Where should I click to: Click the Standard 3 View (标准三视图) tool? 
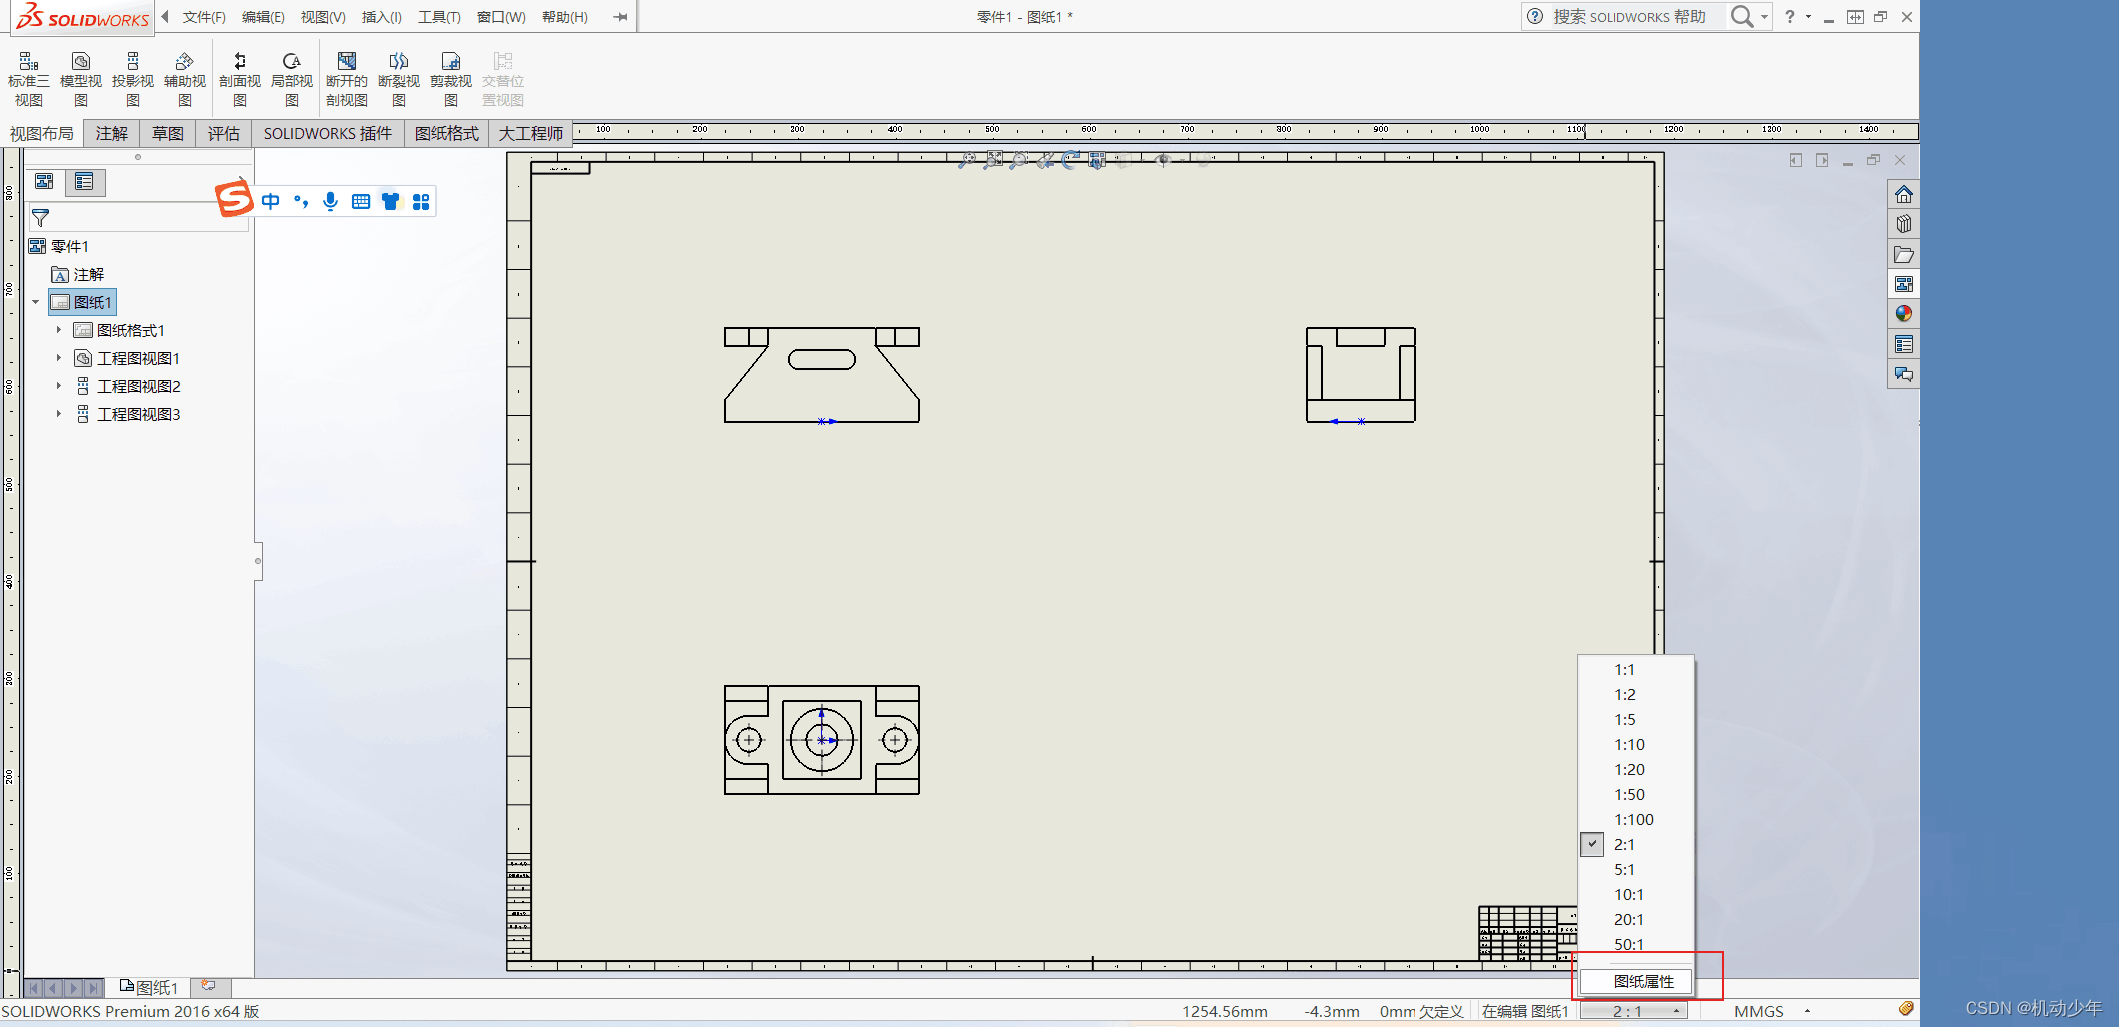pyautogui.click(x=28, y=79)
